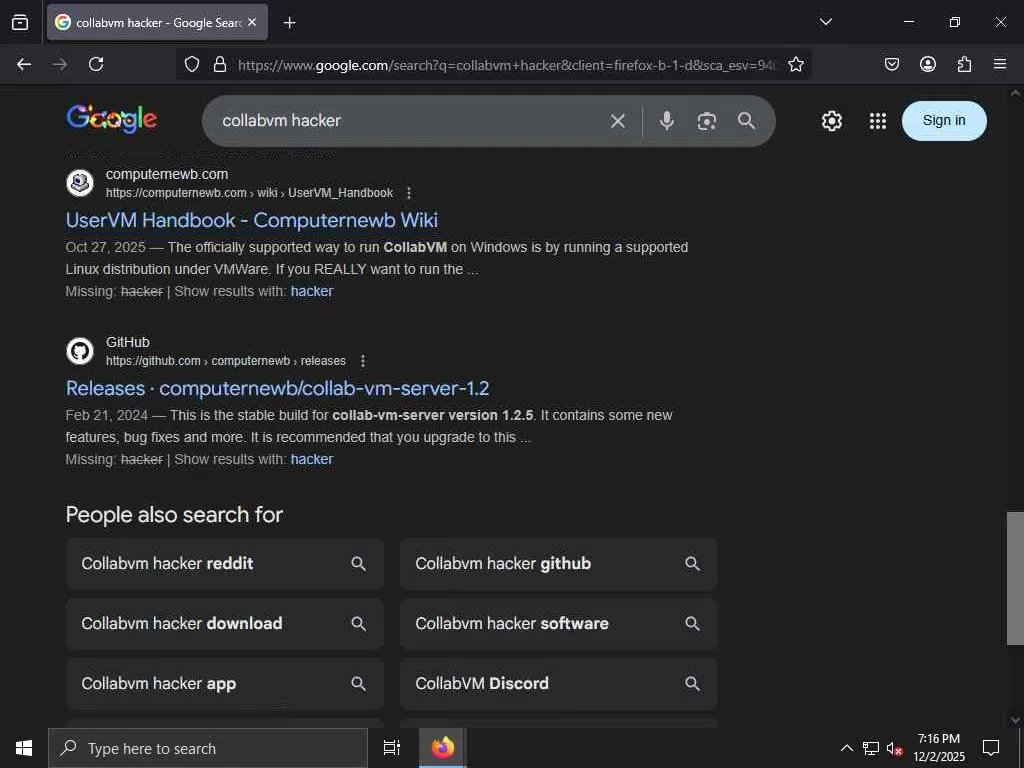Show hidden system tray icons
This screenshot has height=768, width=1024.
[846, 748]
